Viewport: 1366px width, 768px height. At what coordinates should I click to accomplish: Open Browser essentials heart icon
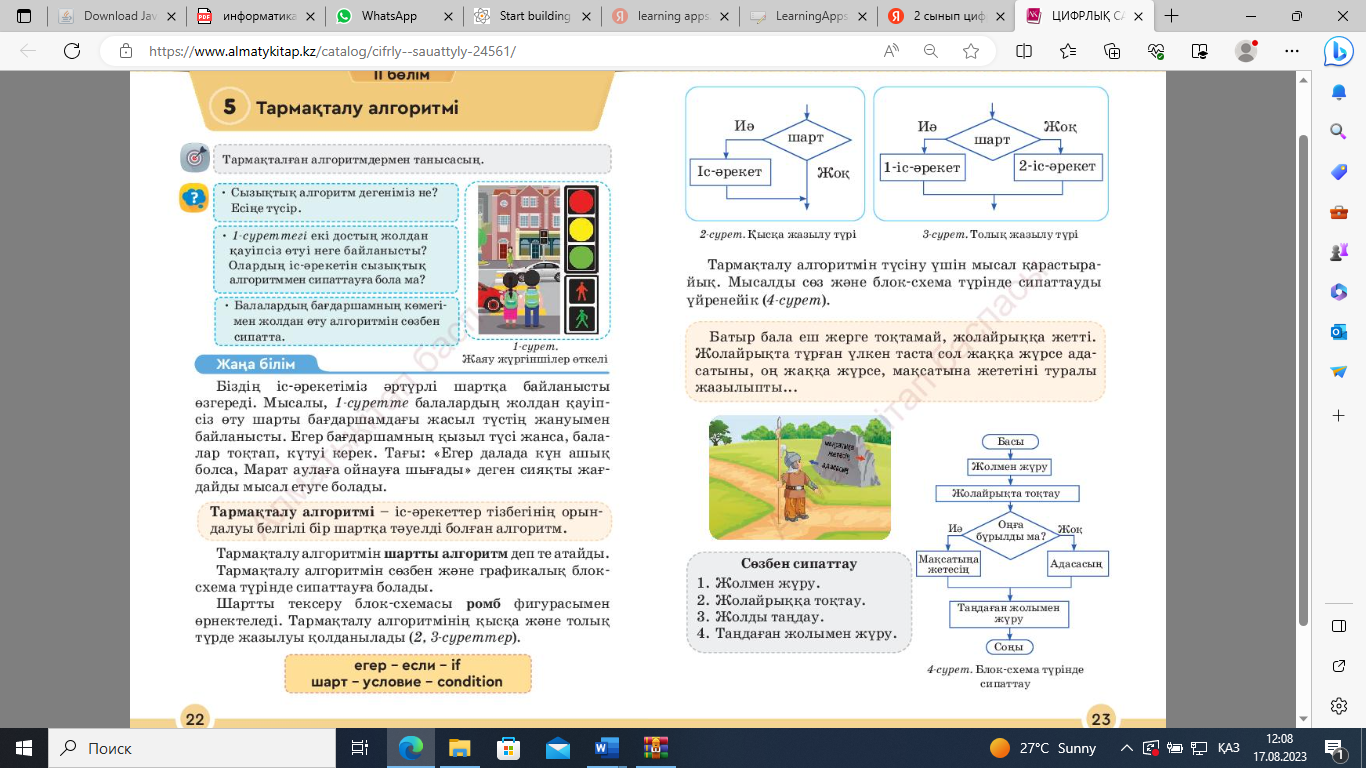1156,51
